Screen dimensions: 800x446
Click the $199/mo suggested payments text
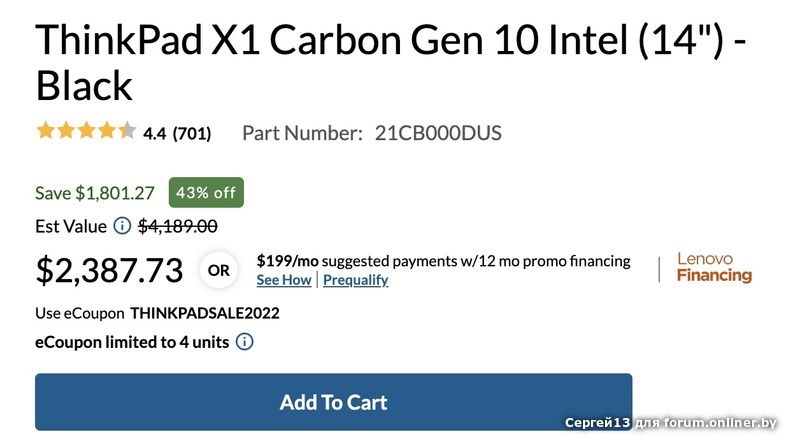coord(443,261)
